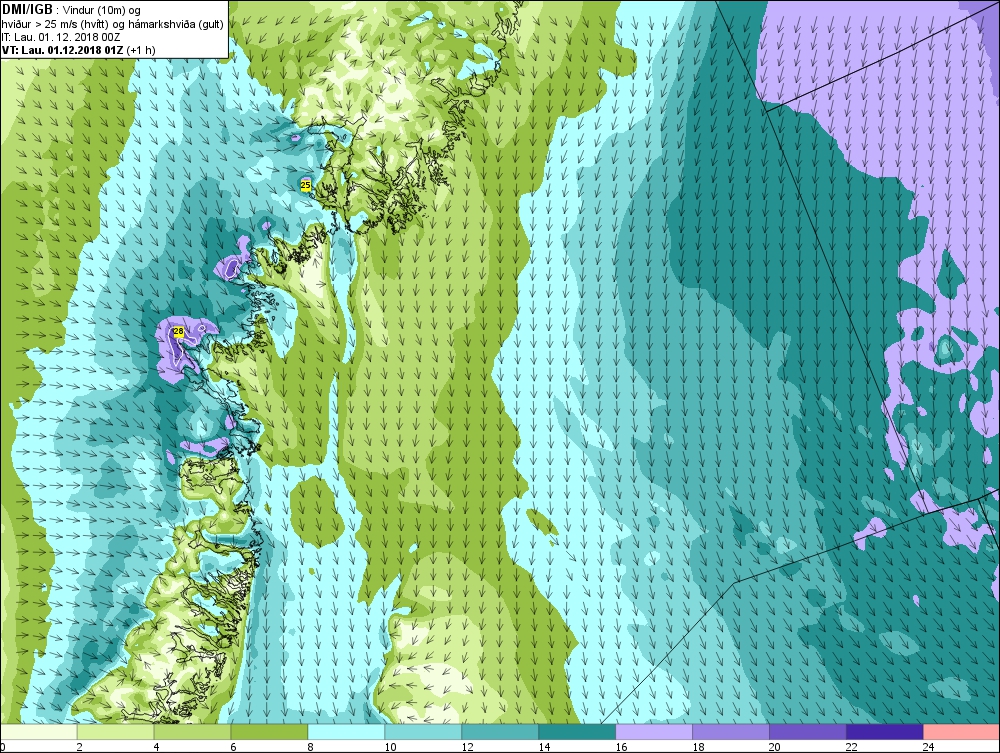
Task: Pick the light green 2–4 m/s legend swatch
Action: [x=115, y=732]
